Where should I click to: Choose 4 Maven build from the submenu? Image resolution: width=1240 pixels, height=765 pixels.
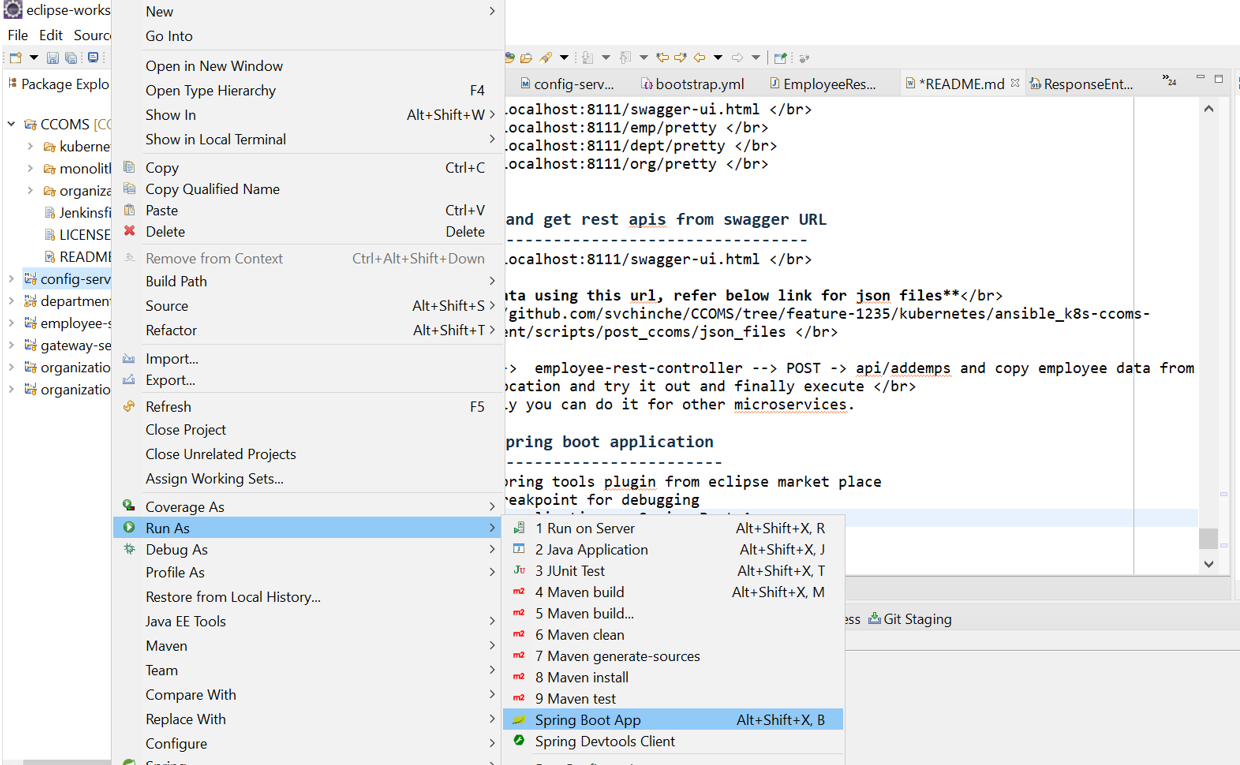tap(673, 592)
